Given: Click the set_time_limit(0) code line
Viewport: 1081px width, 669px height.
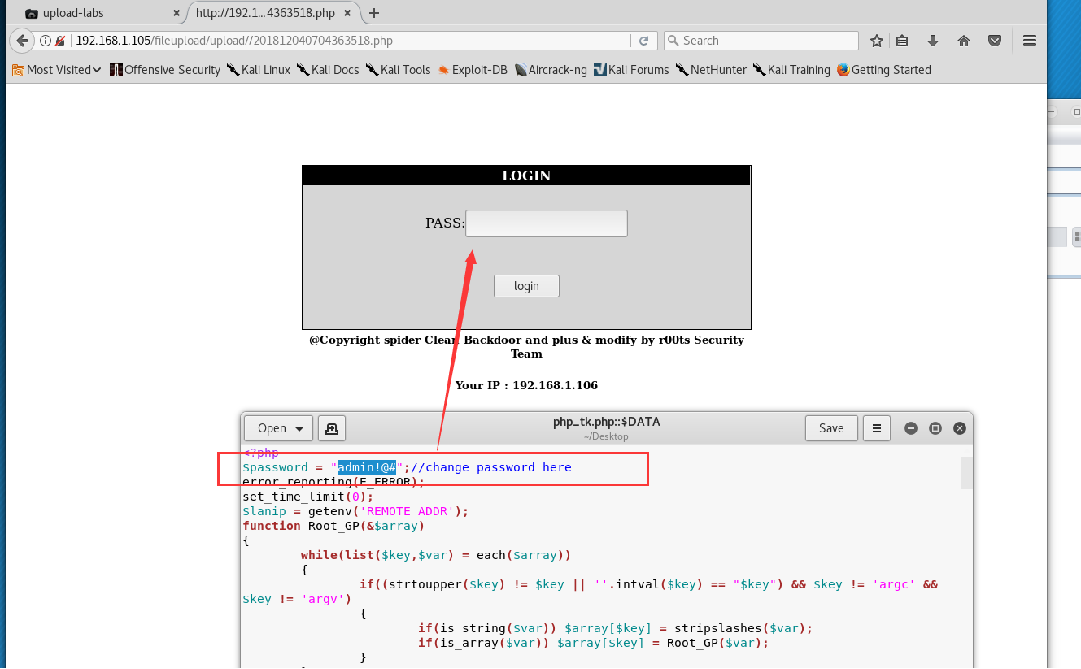Looking at the screenshot, I should (307, 497).
